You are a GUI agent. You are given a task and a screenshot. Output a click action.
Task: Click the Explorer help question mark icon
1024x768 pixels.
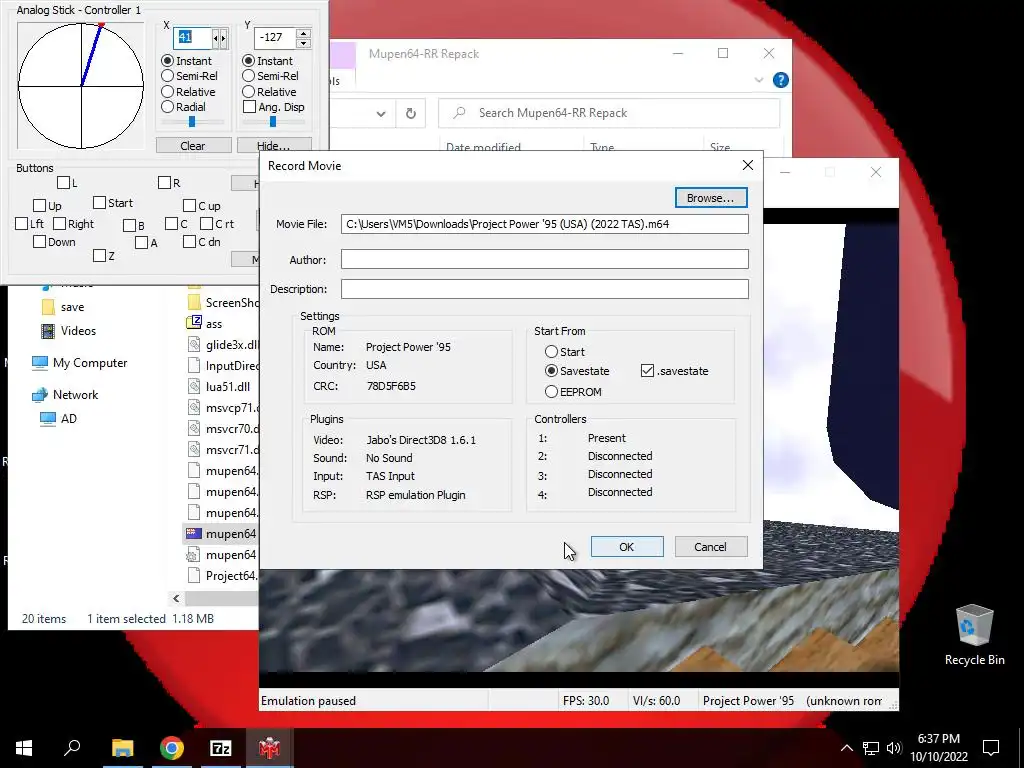point(780,80)
